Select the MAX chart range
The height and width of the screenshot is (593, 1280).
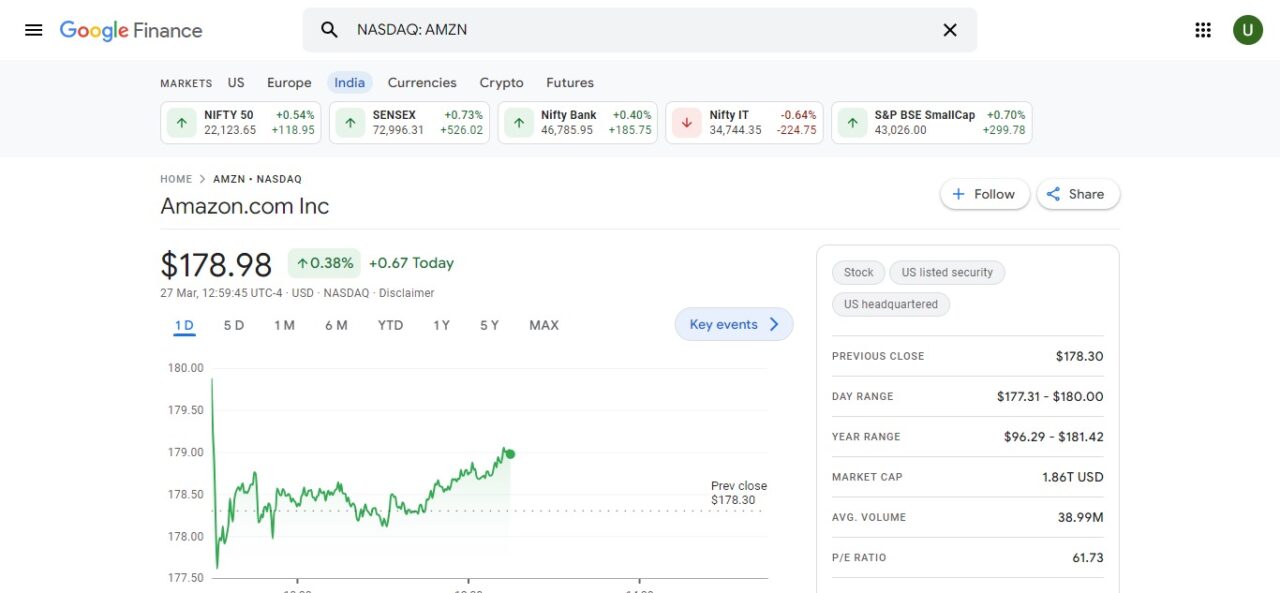544,325
